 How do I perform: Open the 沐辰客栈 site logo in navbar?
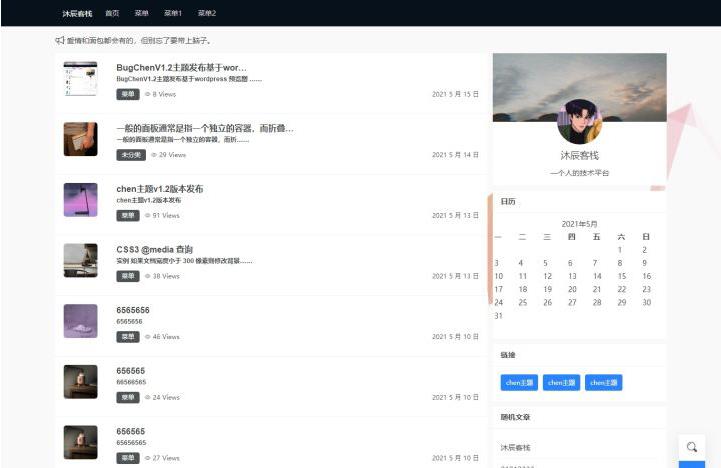click(x=77, y=13)
